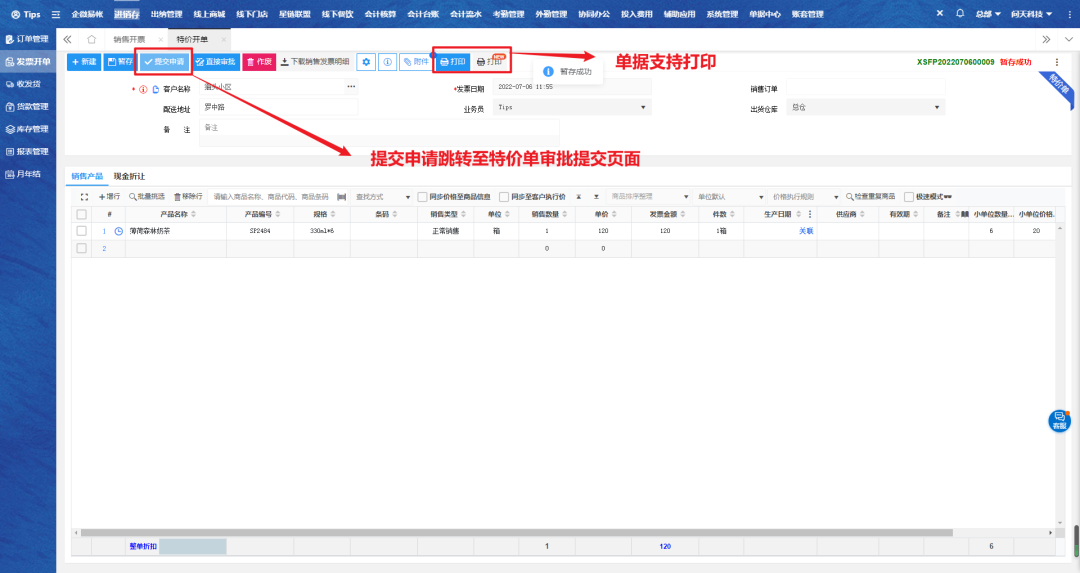Click the customer service chat icon
1080x573 pixels.
pyautogui.click(x=1059, y=421)
